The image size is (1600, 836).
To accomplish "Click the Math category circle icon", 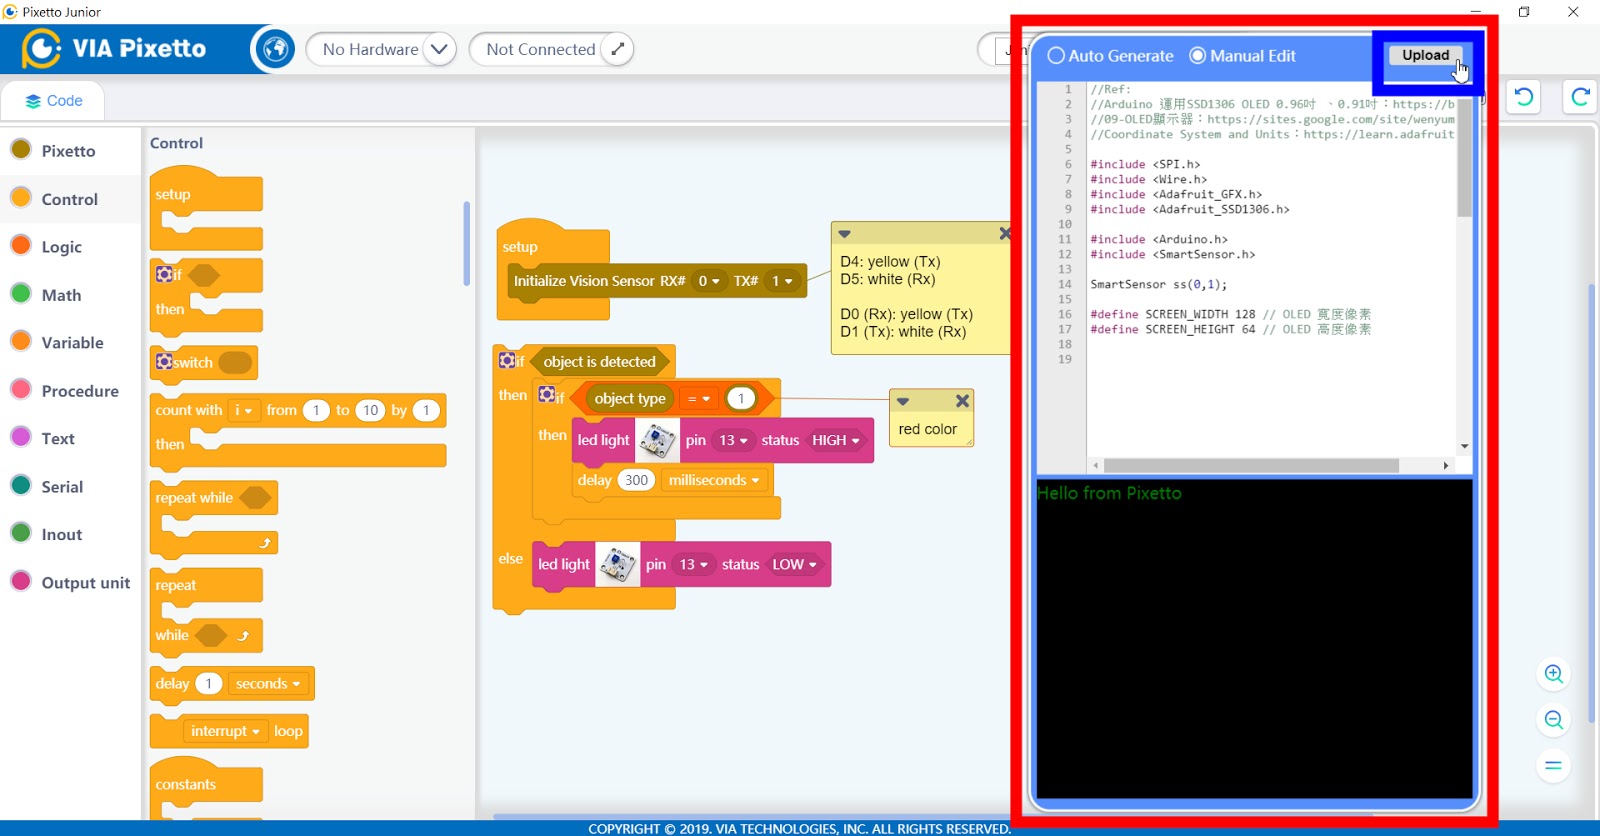I will (x=21, y=294).
